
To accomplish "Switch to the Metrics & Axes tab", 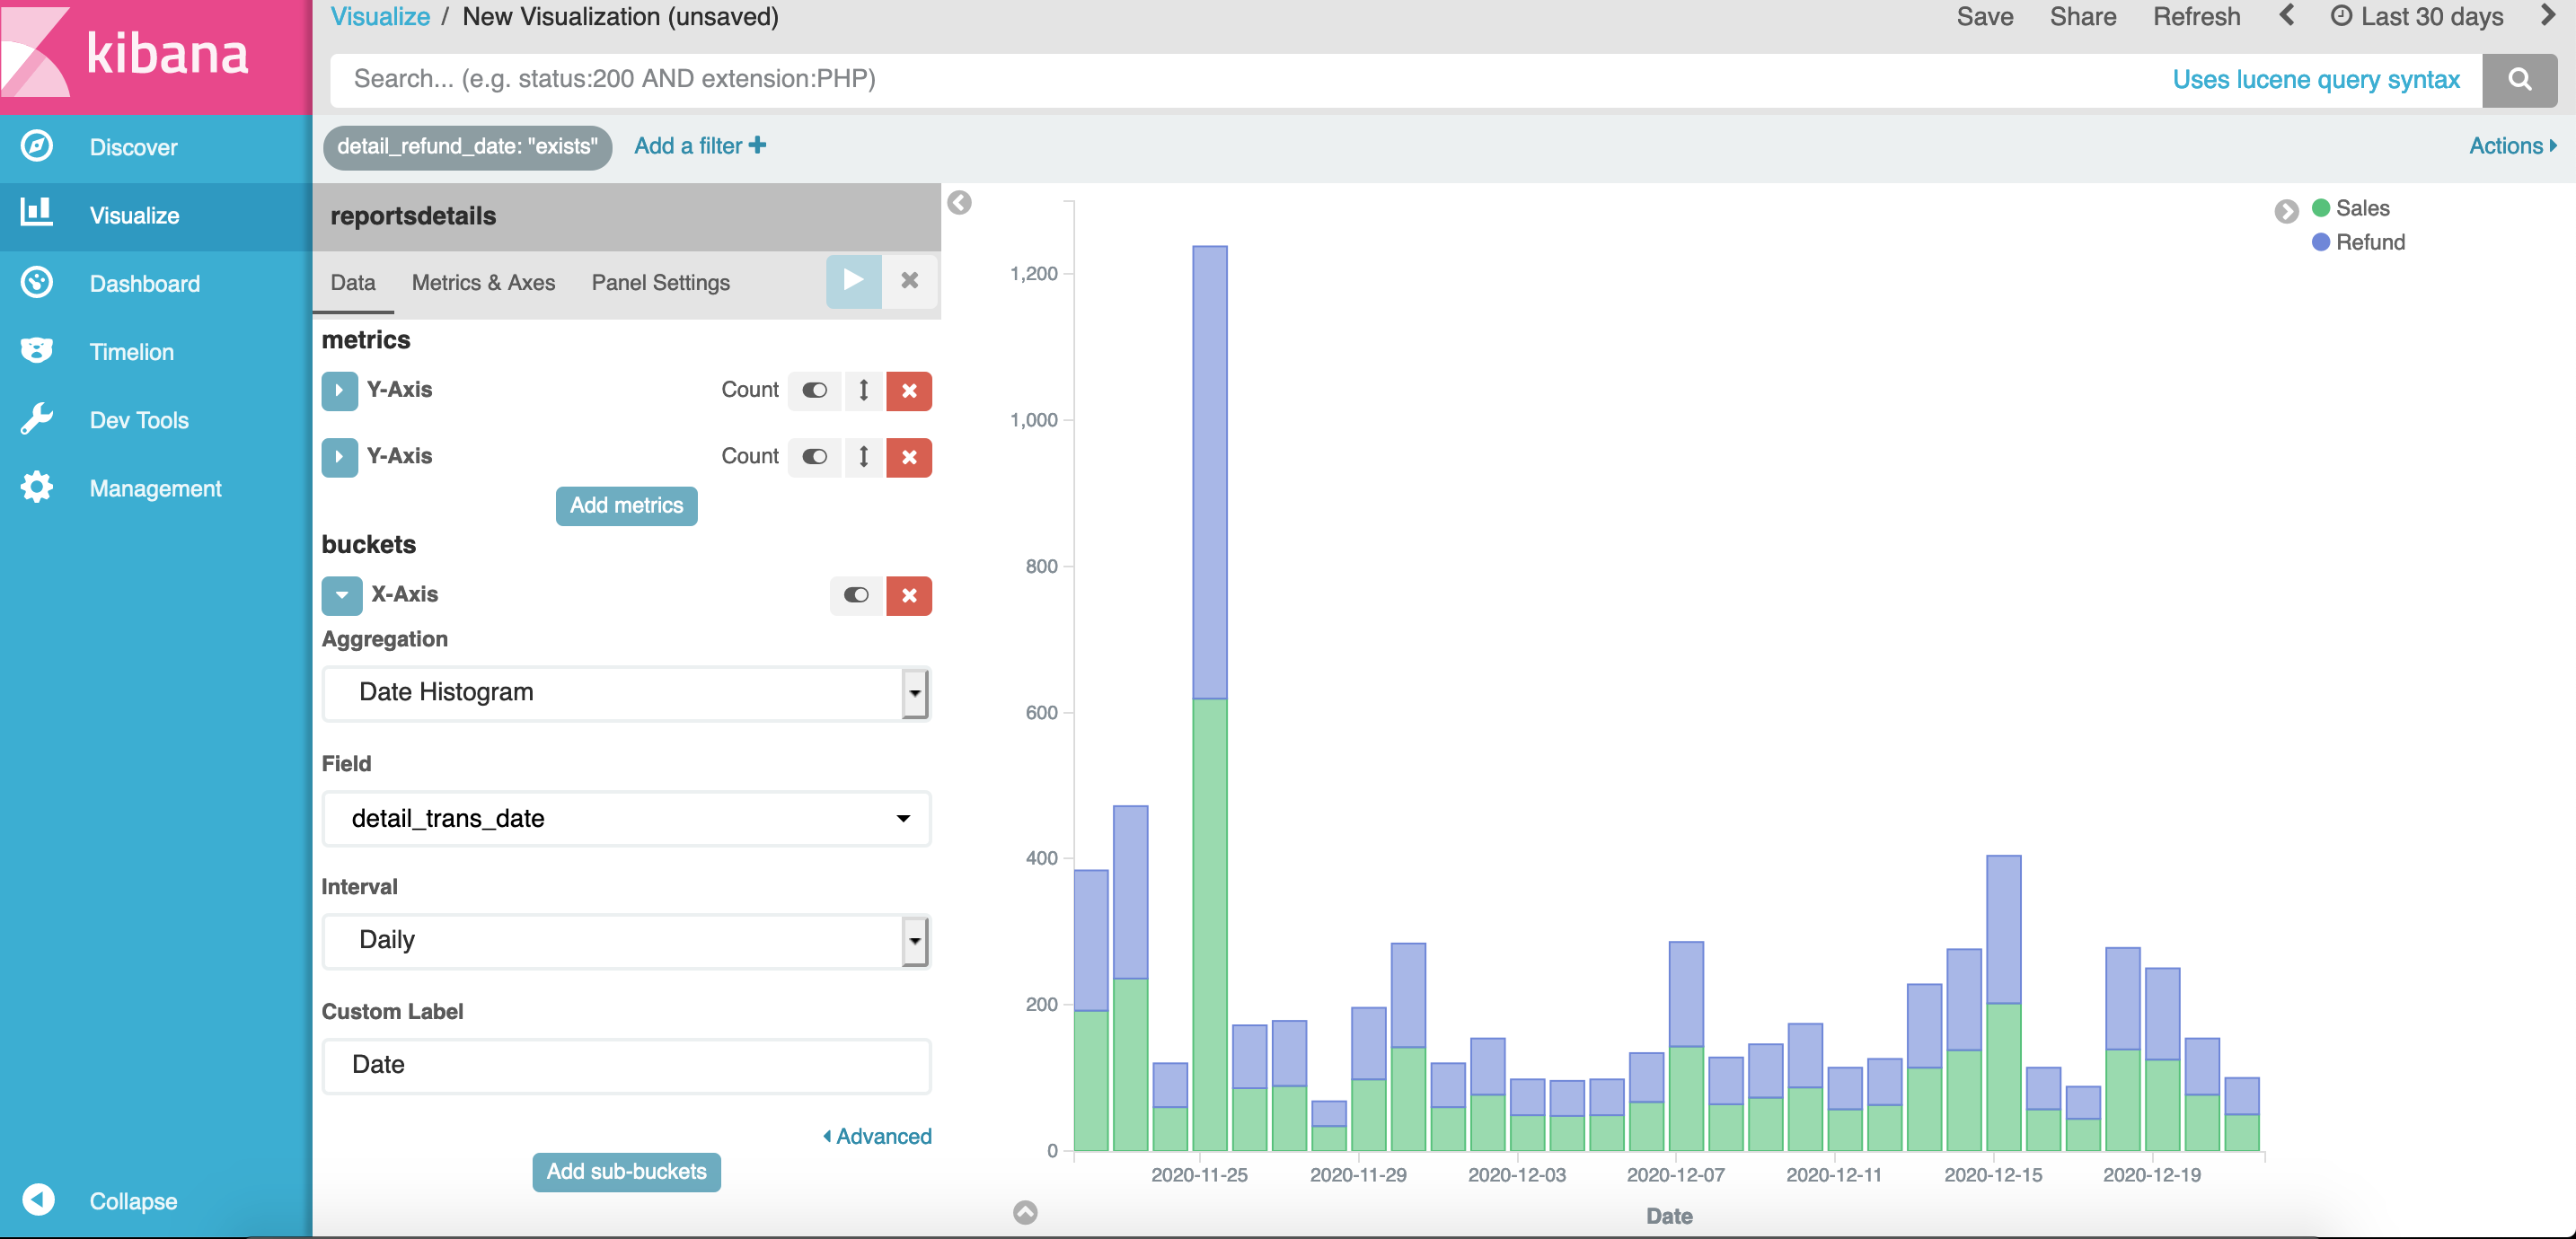I will coord(483,283).
